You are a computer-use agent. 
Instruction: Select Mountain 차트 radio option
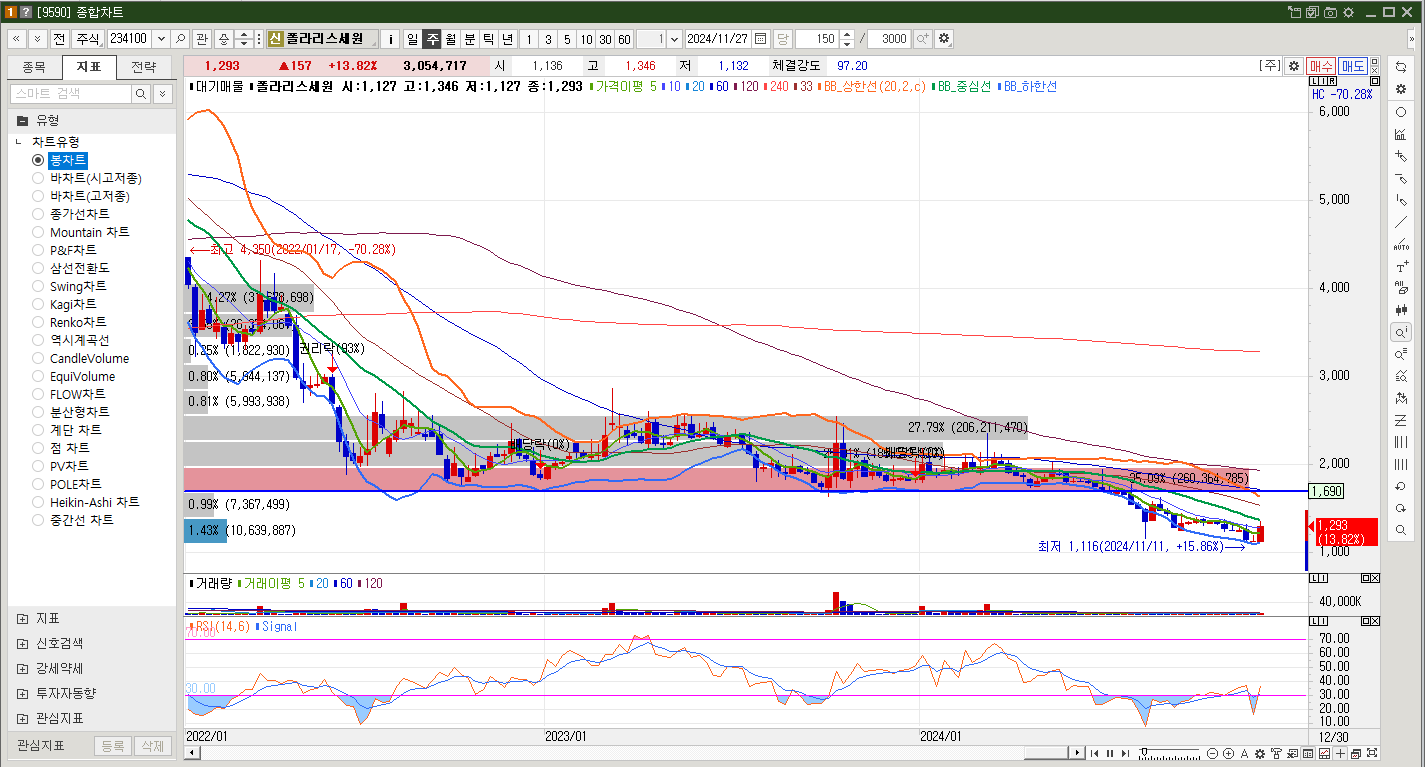pos(38,232)
